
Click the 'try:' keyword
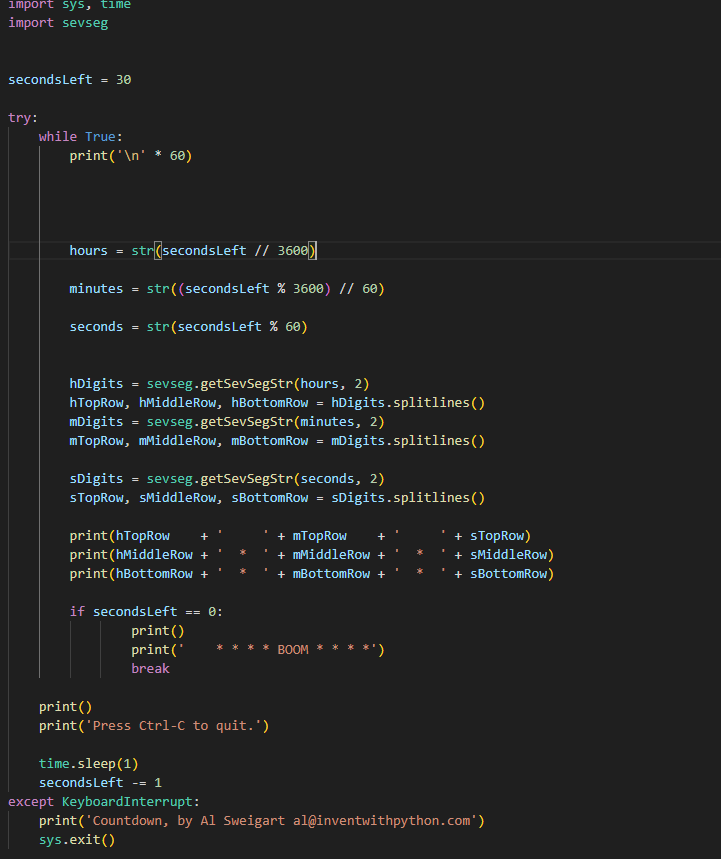[x=23, y=117]
